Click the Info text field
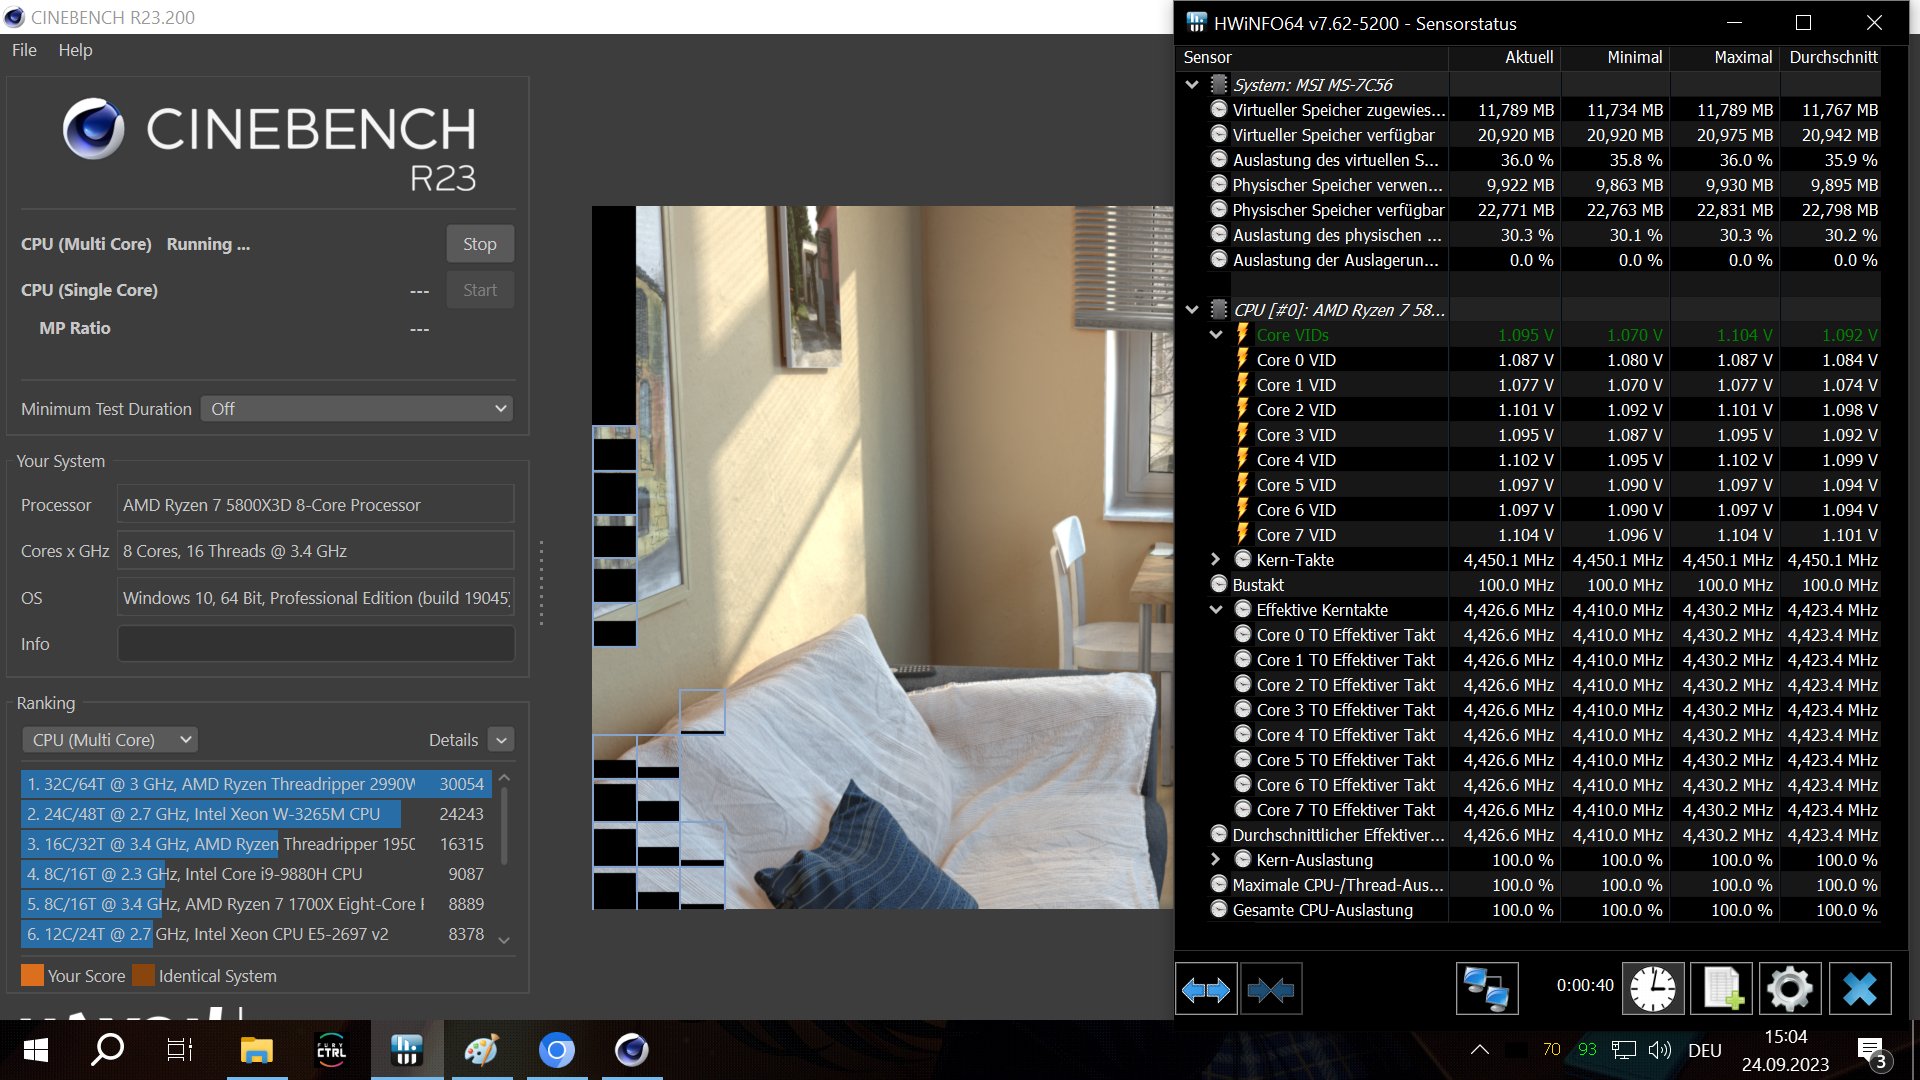 tap(316, 644)
